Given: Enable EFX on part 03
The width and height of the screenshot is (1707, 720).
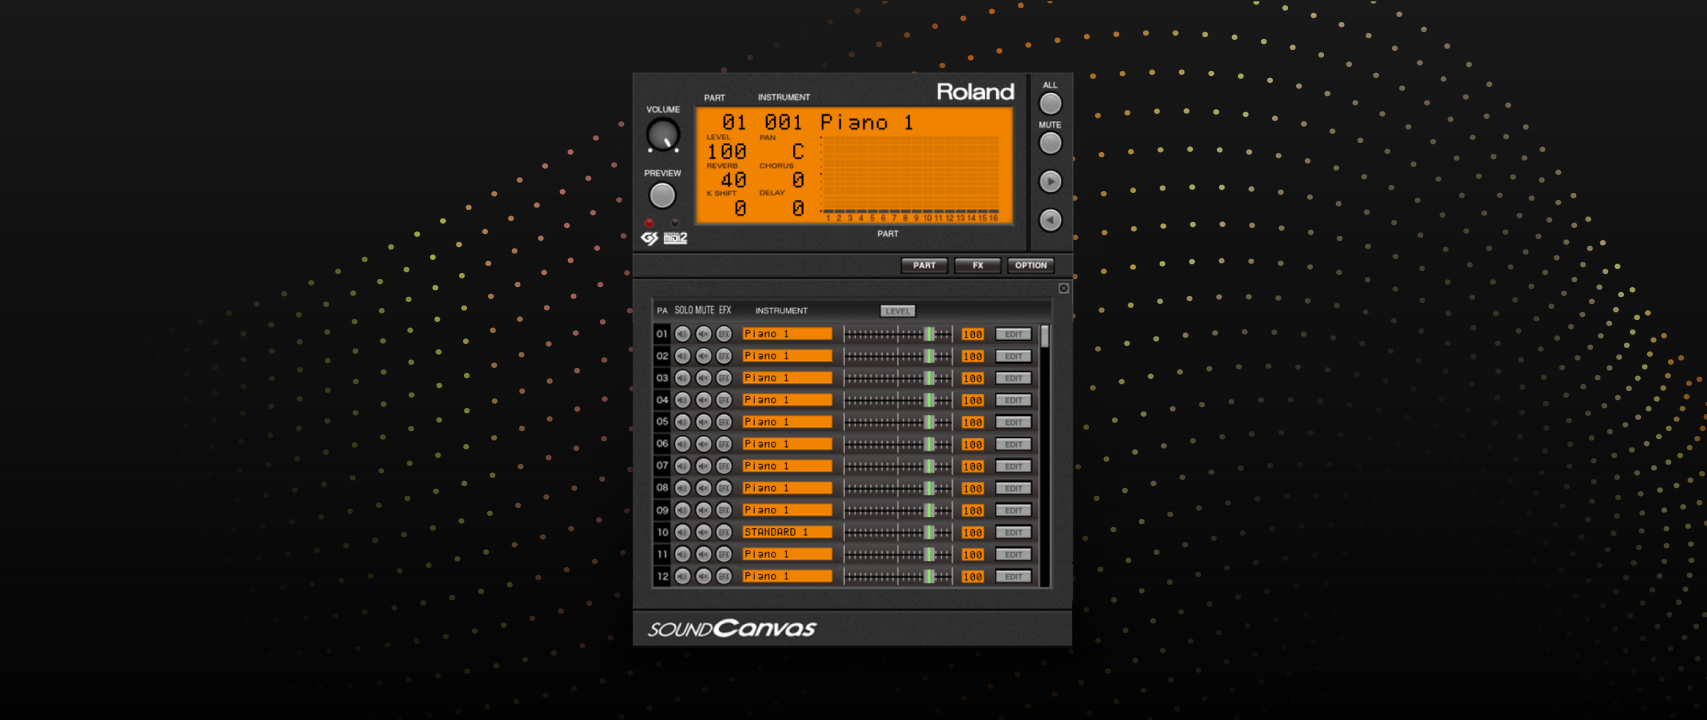Looking at the screenshot, I should click(724, 378).
